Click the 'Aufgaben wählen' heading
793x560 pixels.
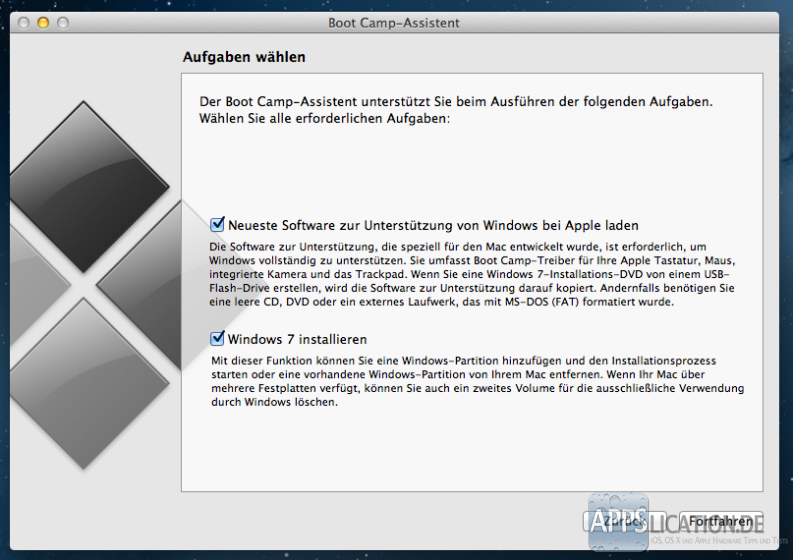(244, 57)
